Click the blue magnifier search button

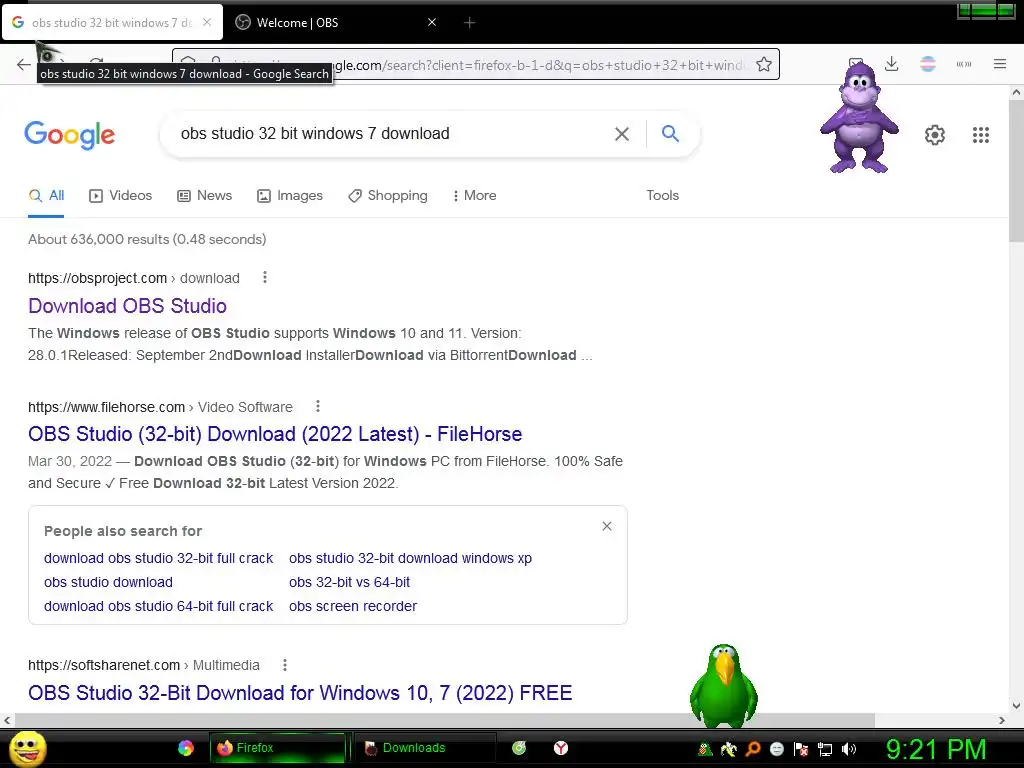tap(670, 133)
